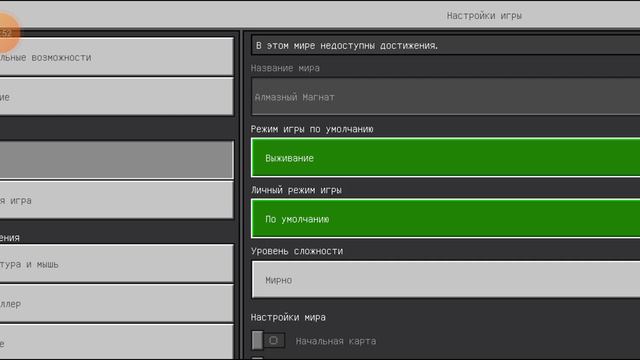The image size is (640, 360).
Task: Click the "Настройки мира" section heading
Action: [x=288, y=317]
